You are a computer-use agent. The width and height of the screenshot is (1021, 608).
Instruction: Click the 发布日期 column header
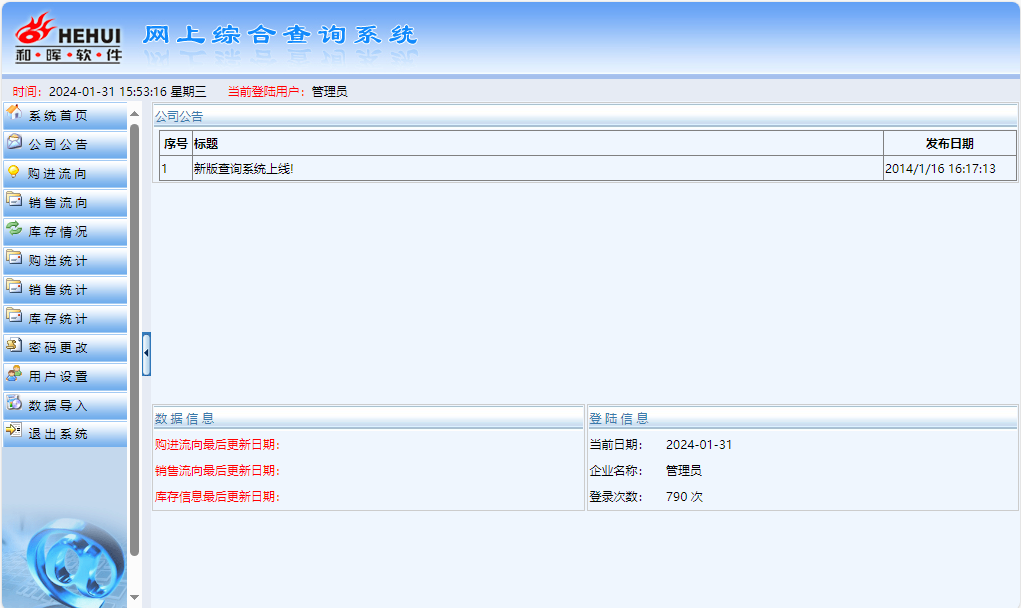pos(949,143)
